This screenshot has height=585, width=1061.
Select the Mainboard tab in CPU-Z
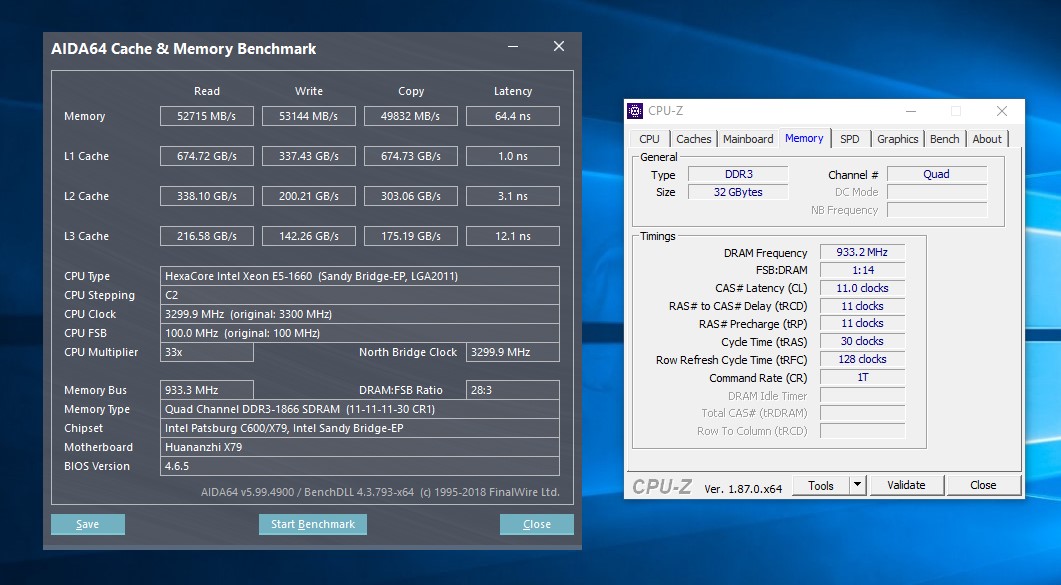point(748,139)
